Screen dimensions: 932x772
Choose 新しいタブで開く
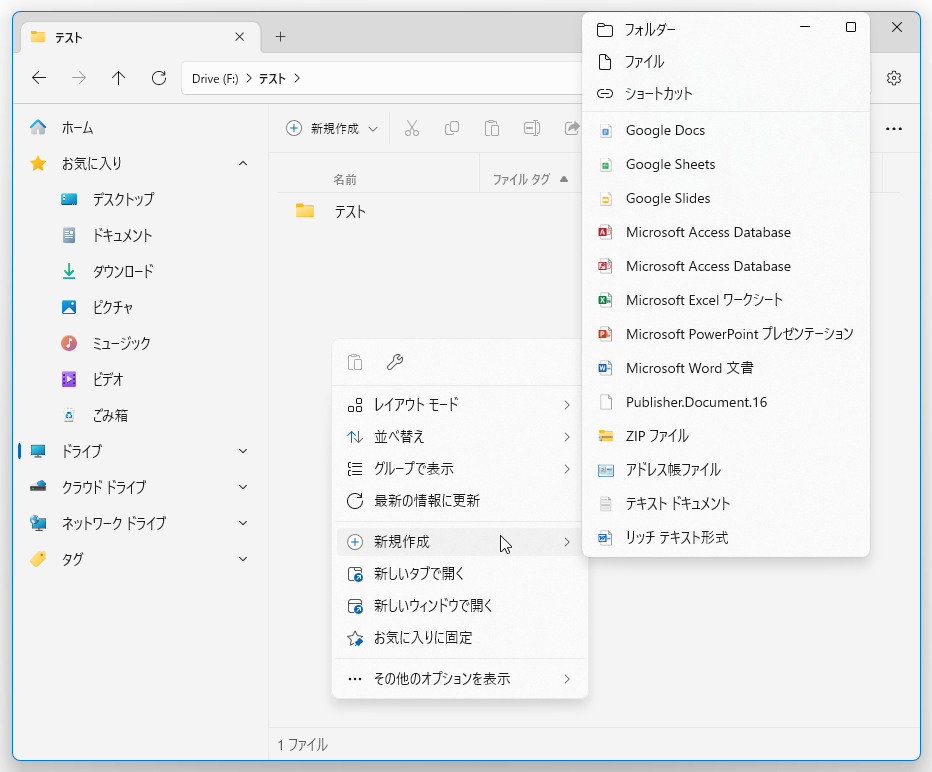[x=460, y=574]
